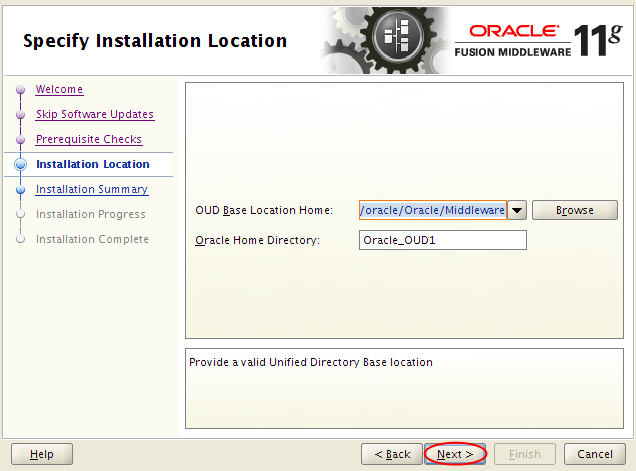Click the Skip Software Updates bullet icon
Viewport: 636px width, 471px height.
[20, 114]
